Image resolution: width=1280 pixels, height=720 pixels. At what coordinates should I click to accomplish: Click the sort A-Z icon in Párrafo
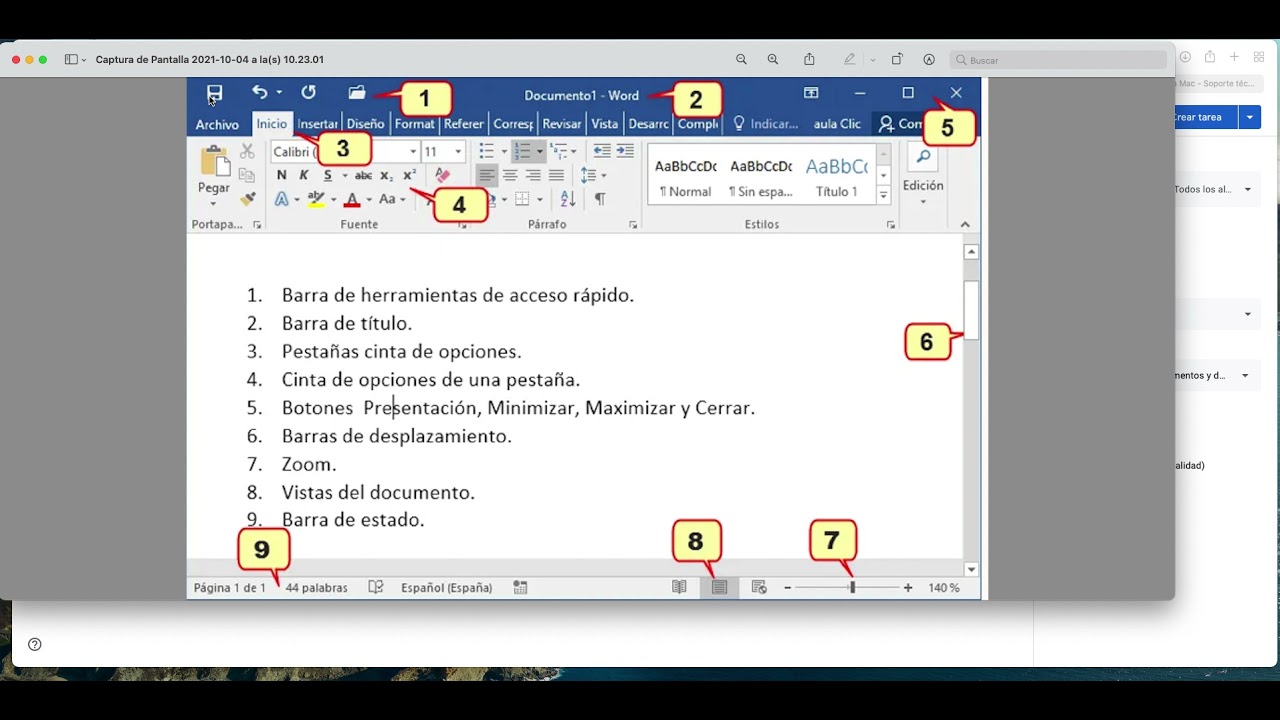tap(568, 199)
